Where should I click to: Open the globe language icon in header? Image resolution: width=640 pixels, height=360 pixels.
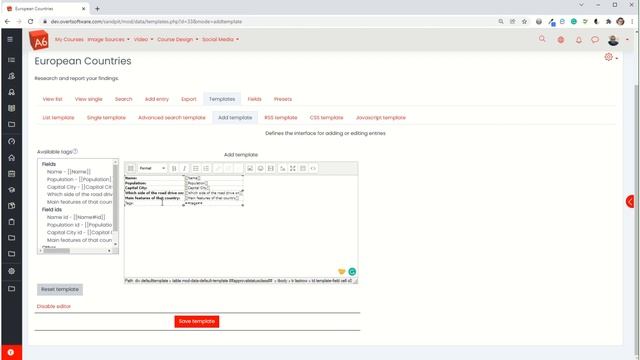(x=561, y=40)
